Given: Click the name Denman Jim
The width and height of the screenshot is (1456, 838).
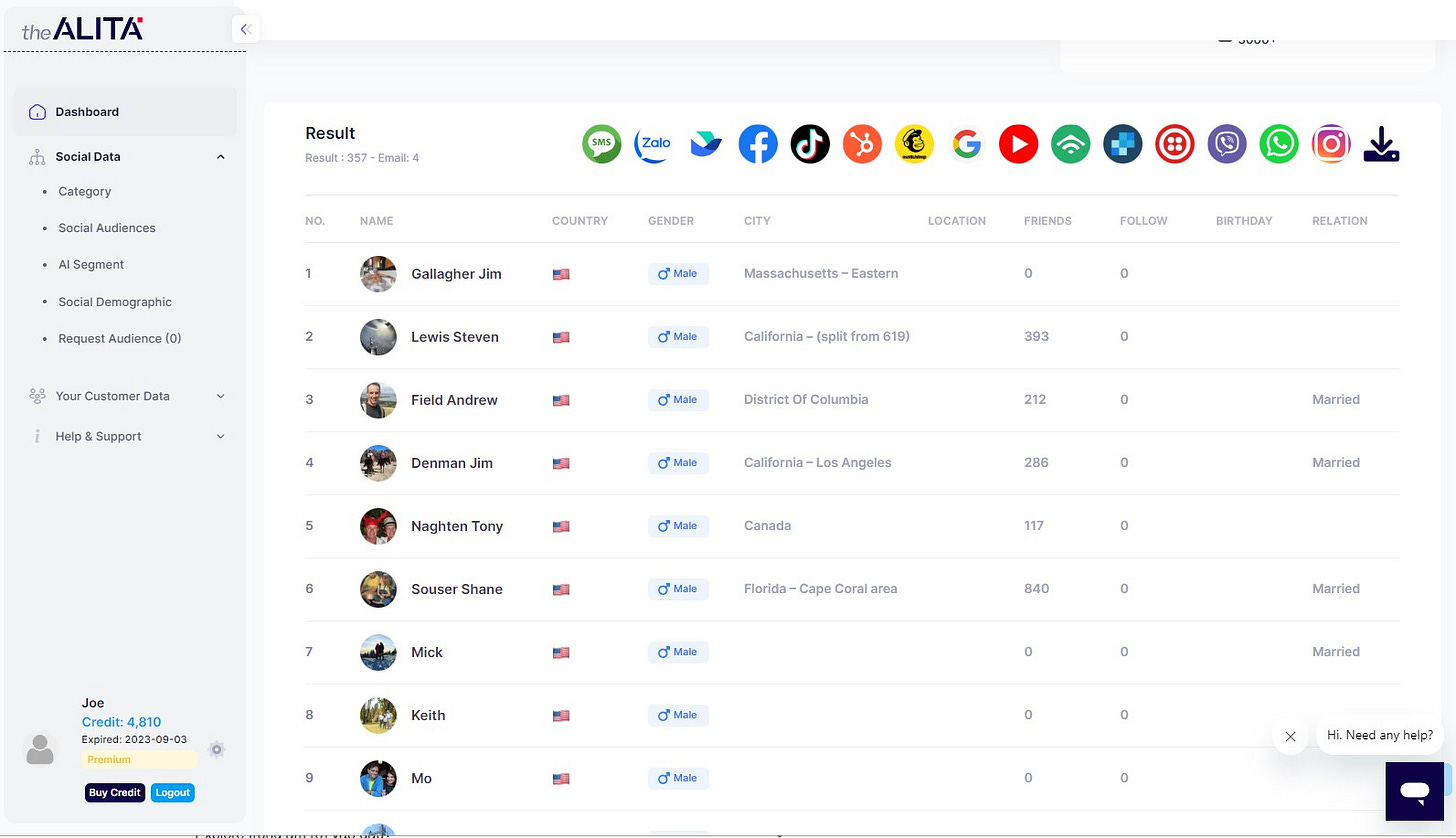Looking at the screenshot, I should click(452, 463).
